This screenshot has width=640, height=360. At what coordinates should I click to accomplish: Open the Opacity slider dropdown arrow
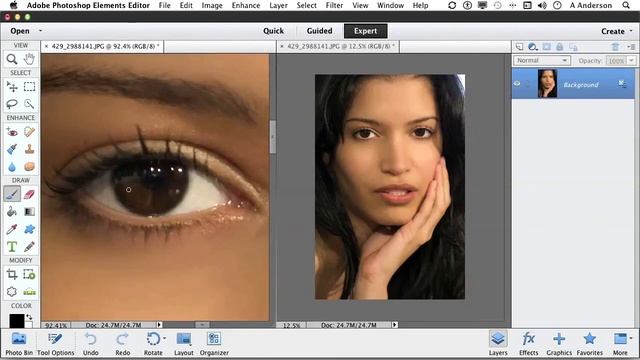[631, 60]
